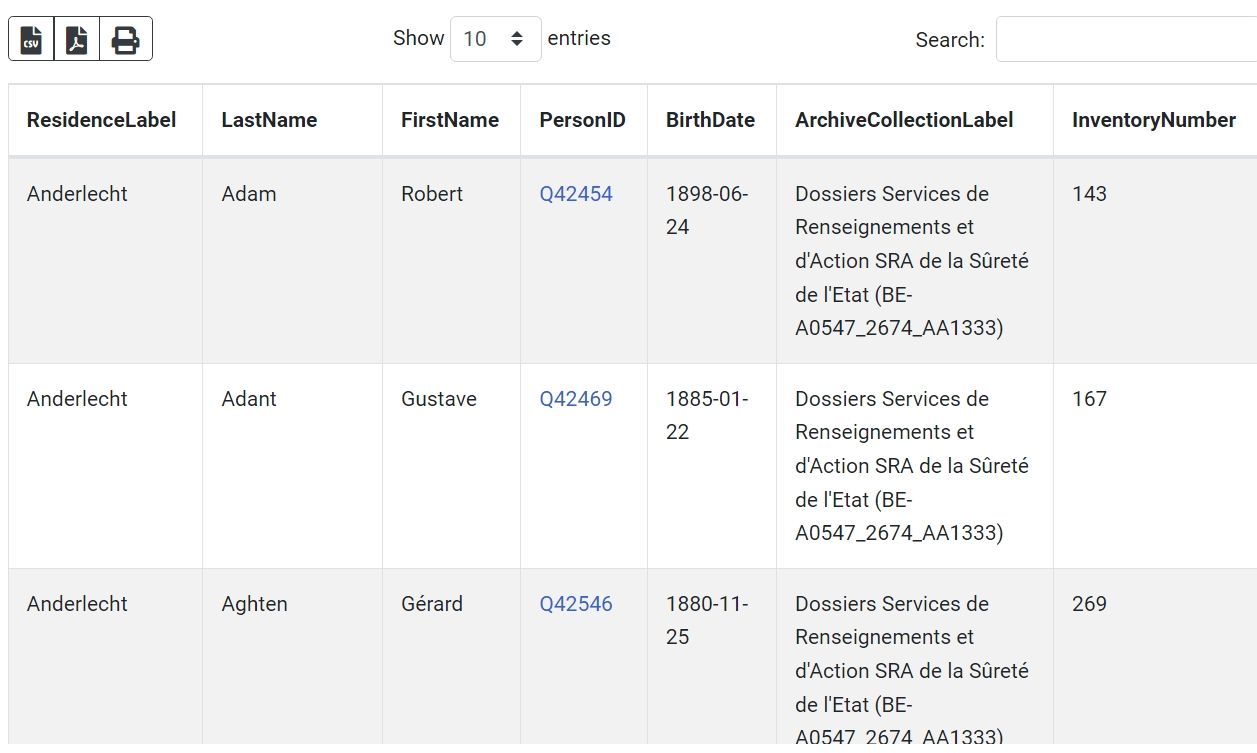The height and width of the screenshot is (753, 1257).
Task: Export the table as CSV
Action: pyautogui.click(x=31, y=39)
